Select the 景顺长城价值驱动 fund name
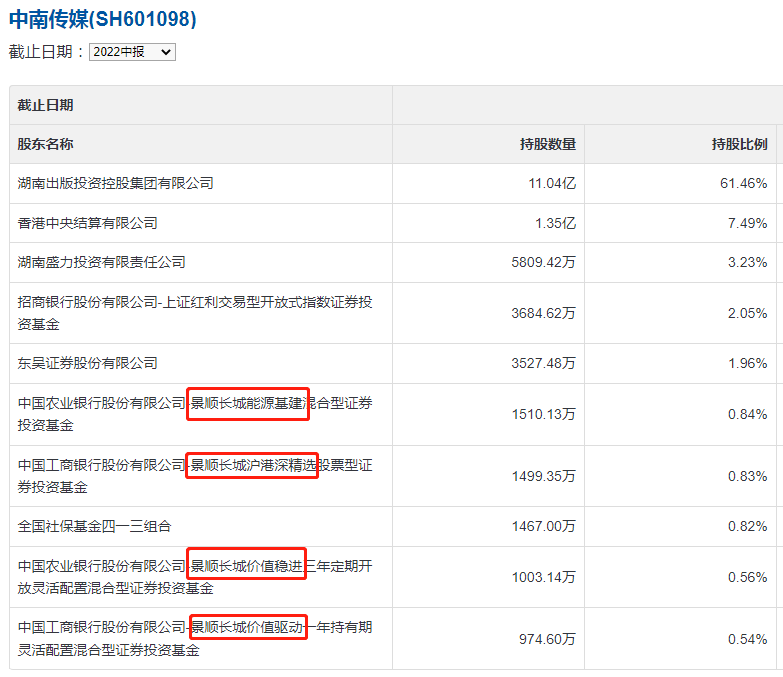 tap(248, 627)
